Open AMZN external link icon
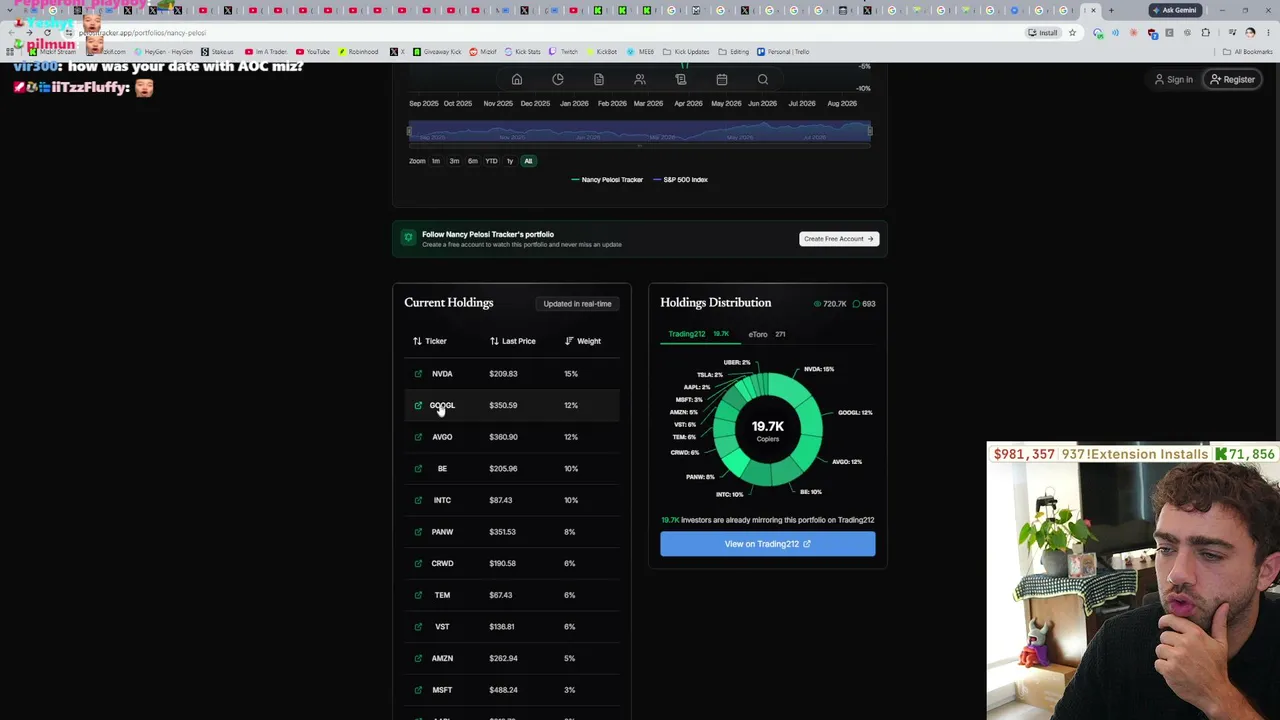Image resolution: width=1280 pixels, height=720 pixels. pyautogui.click(x=418, y=658)
